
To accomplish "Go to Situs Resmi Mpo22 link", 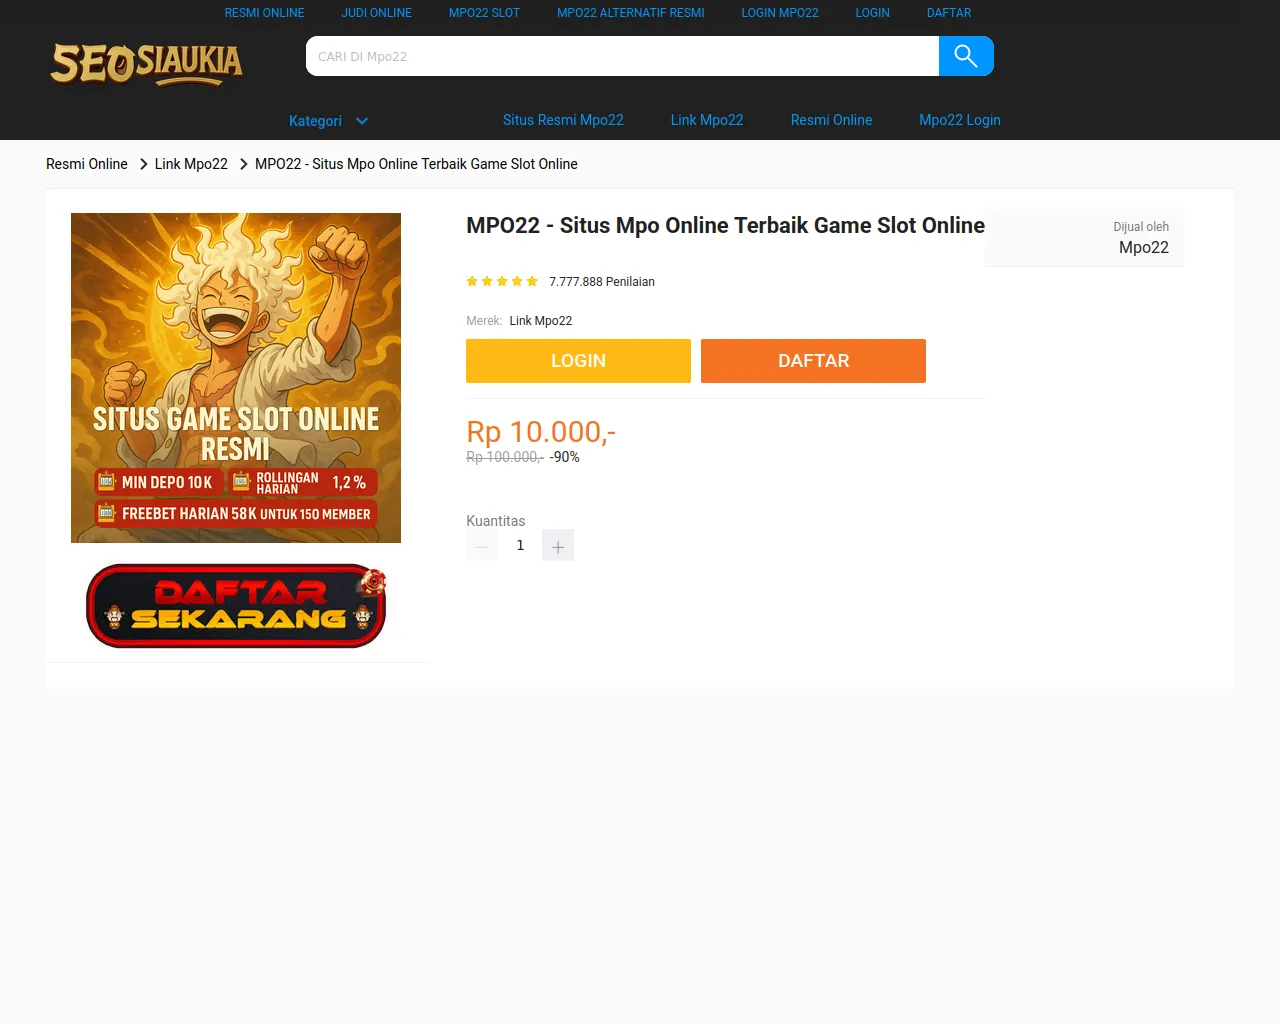I will 563,120.
